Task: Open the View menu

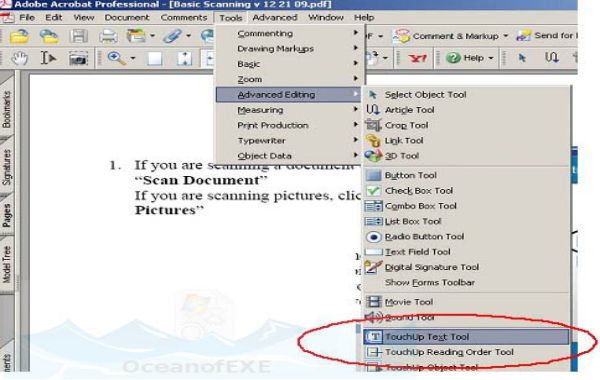Action: [83, 18]
